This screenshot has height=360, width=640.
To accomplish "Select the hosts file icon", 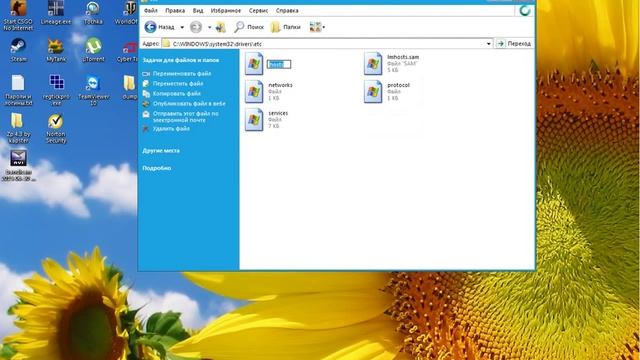I will point(254,64).
